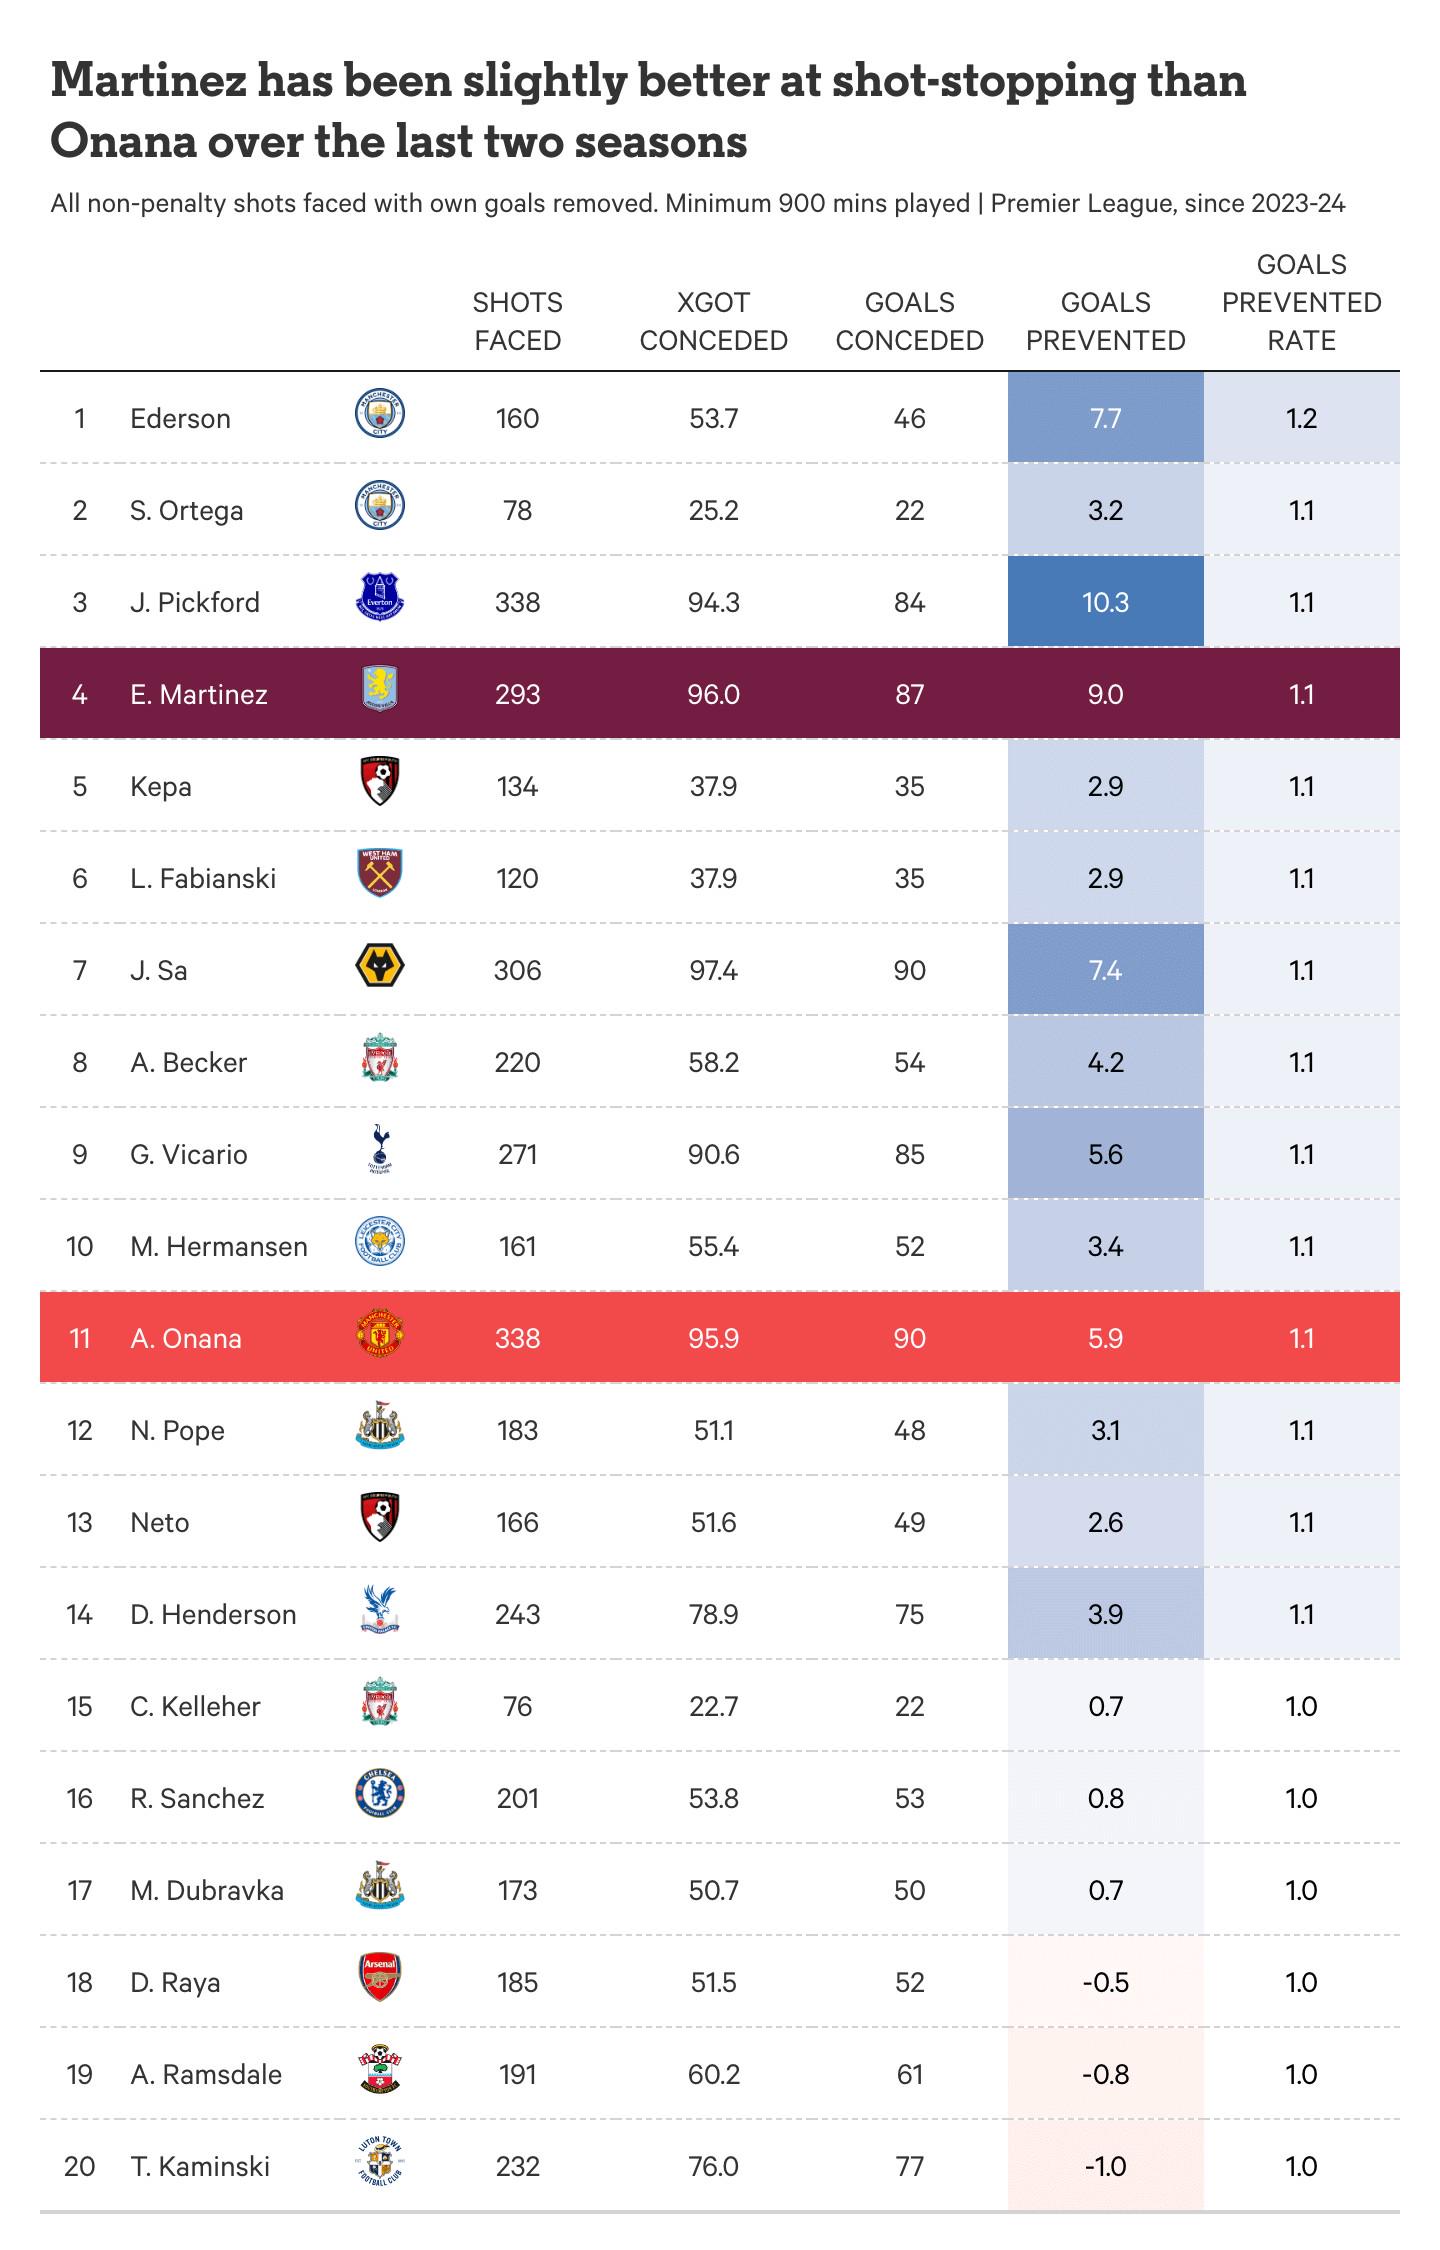Click the West Ham crest beside L. Fabianski
The height and width of the screenshot is (2250, 1440).
[380, 874]
